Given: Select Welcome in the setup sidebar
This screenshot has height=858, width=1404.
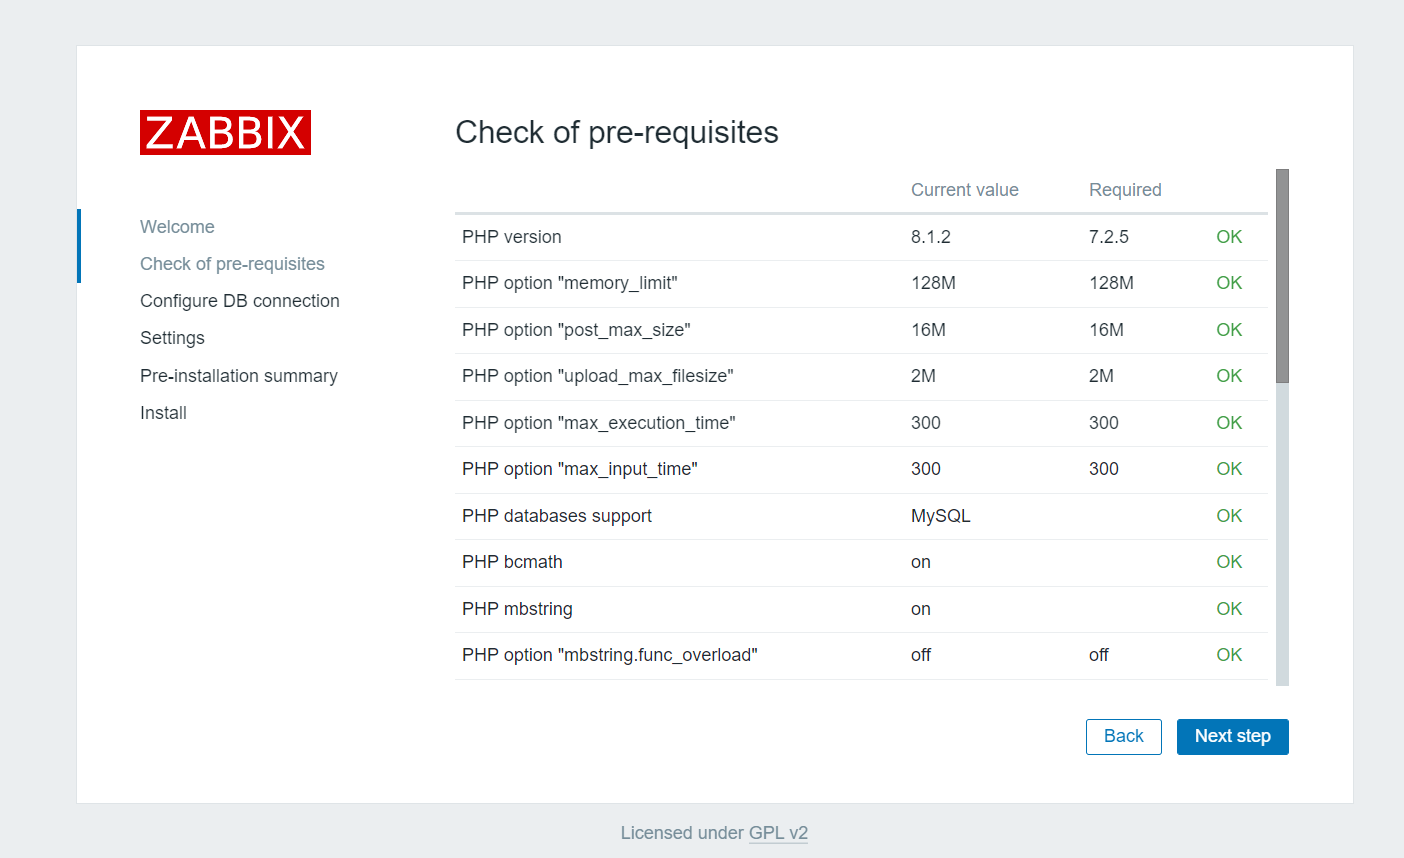Looking at the screenshot, I should coord(177,227).
